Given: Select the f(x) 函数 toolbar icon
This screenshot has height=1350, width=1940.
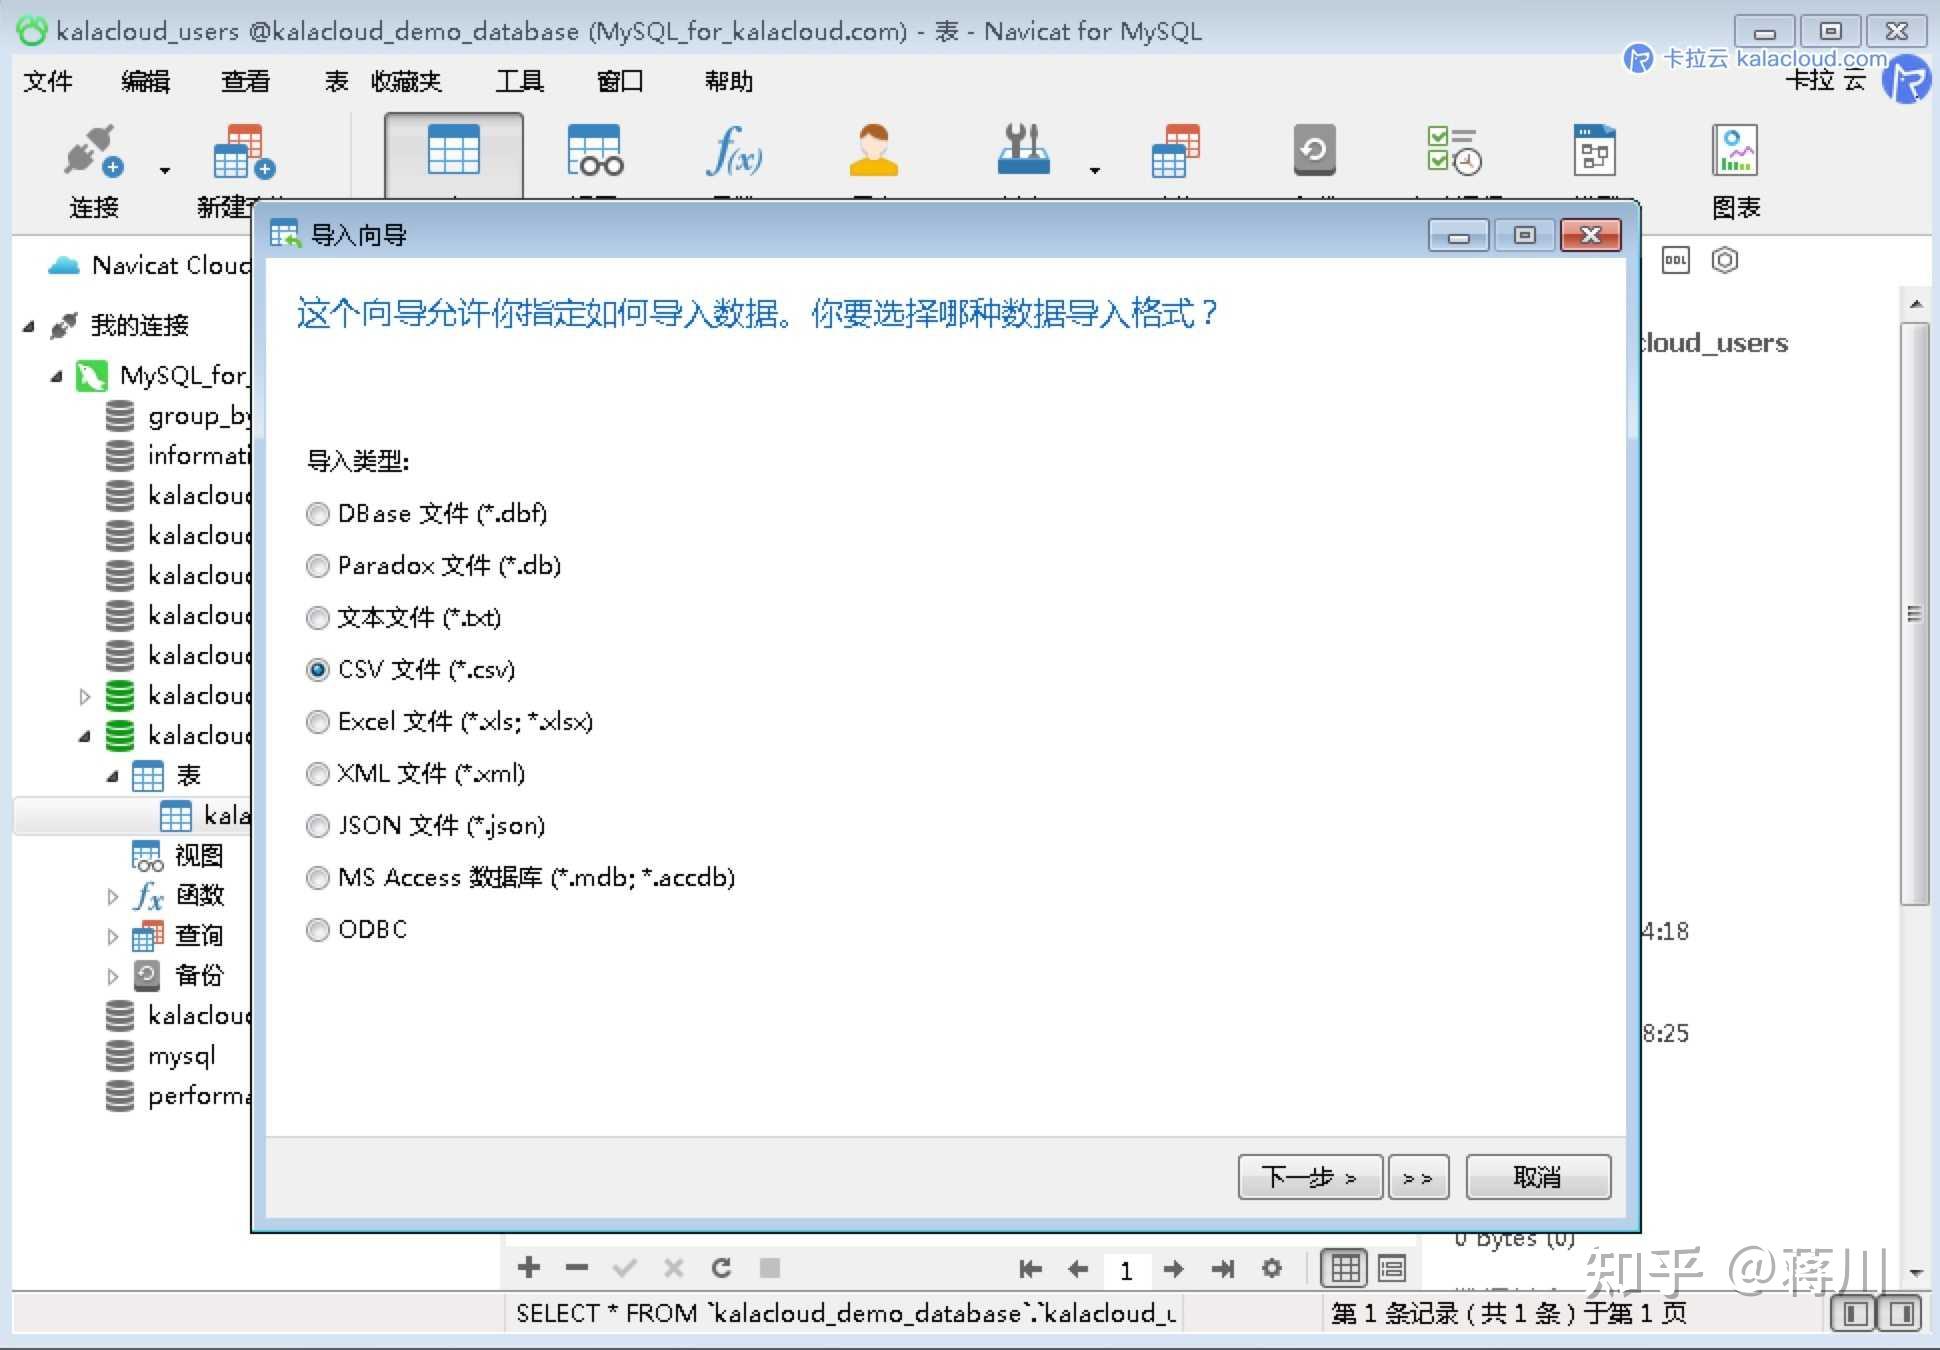Looking at the screenshot, I should pos(734,150).
